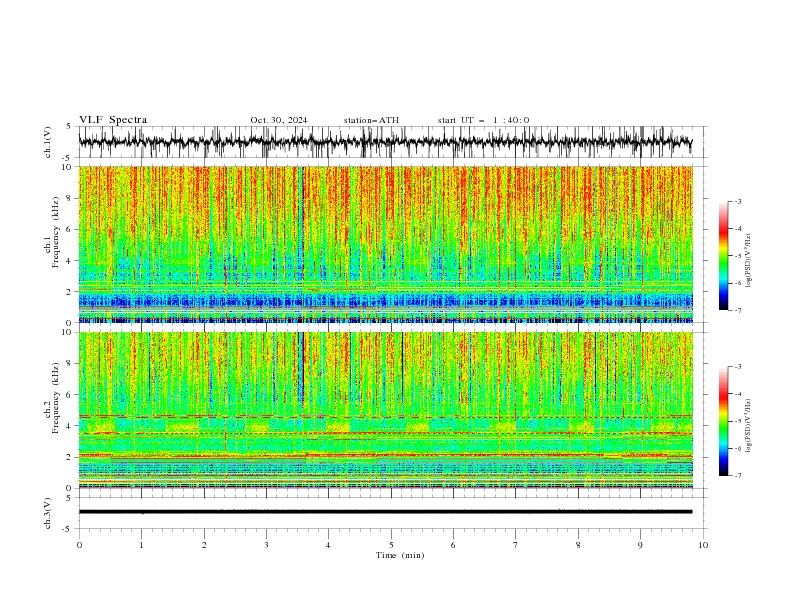Click the ch.1 Frequency (kHz) axis label

pos(52,233)
